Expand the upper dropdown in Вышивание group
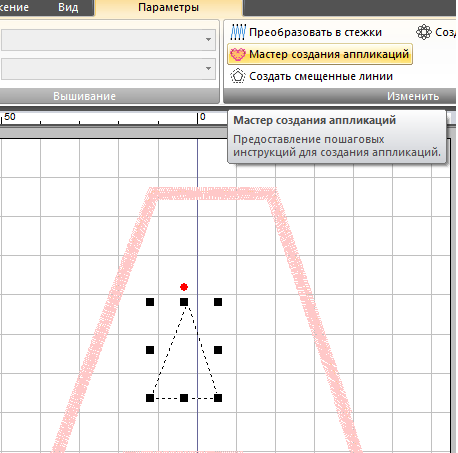 point(208,39)
